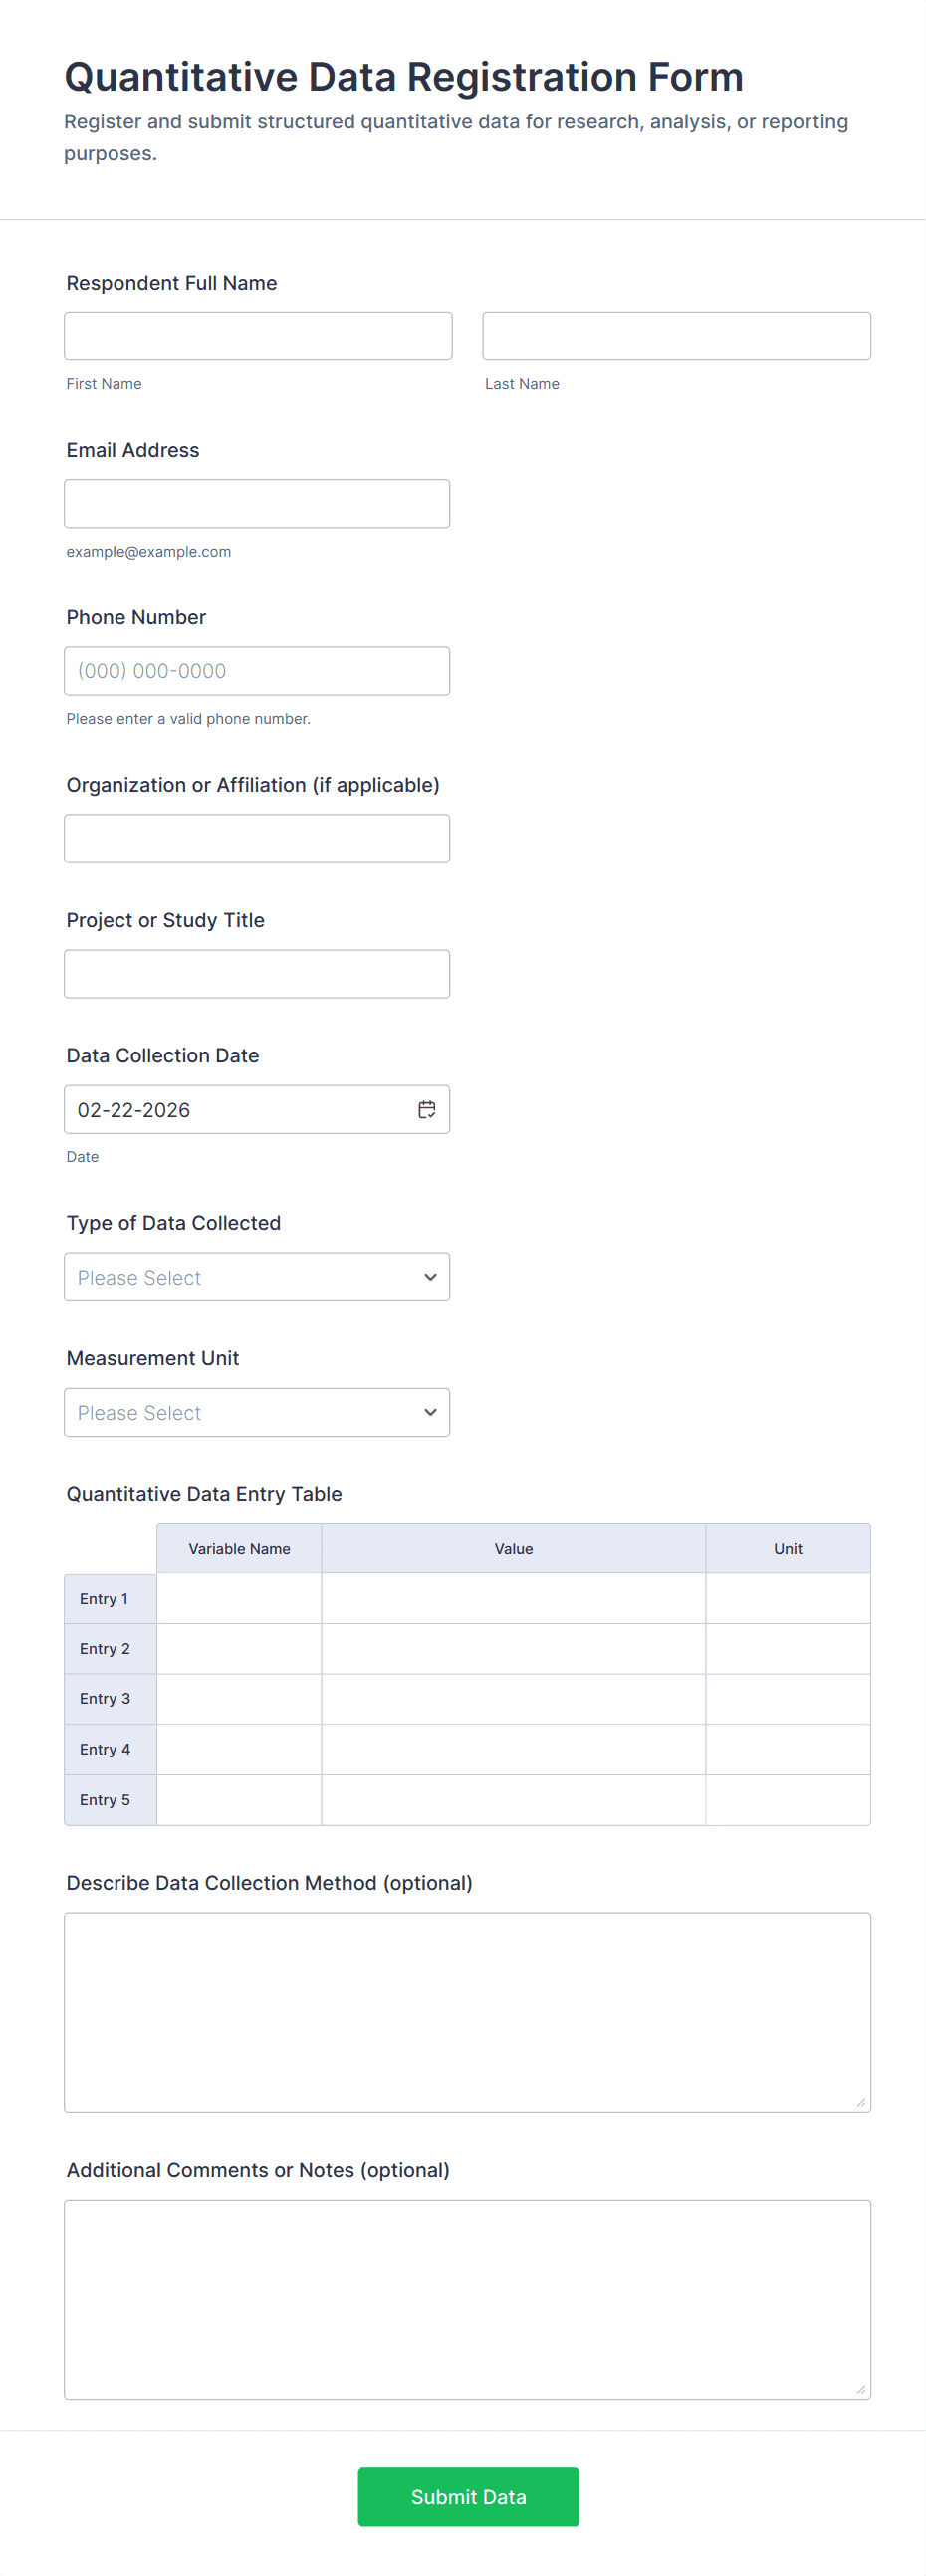Click the Project or Study Title field

[257, 974]
